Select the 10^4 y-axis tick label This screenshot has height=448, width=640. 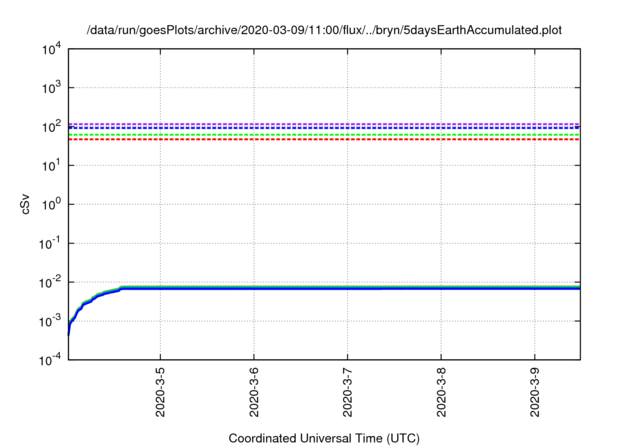[x=51, y=50]
